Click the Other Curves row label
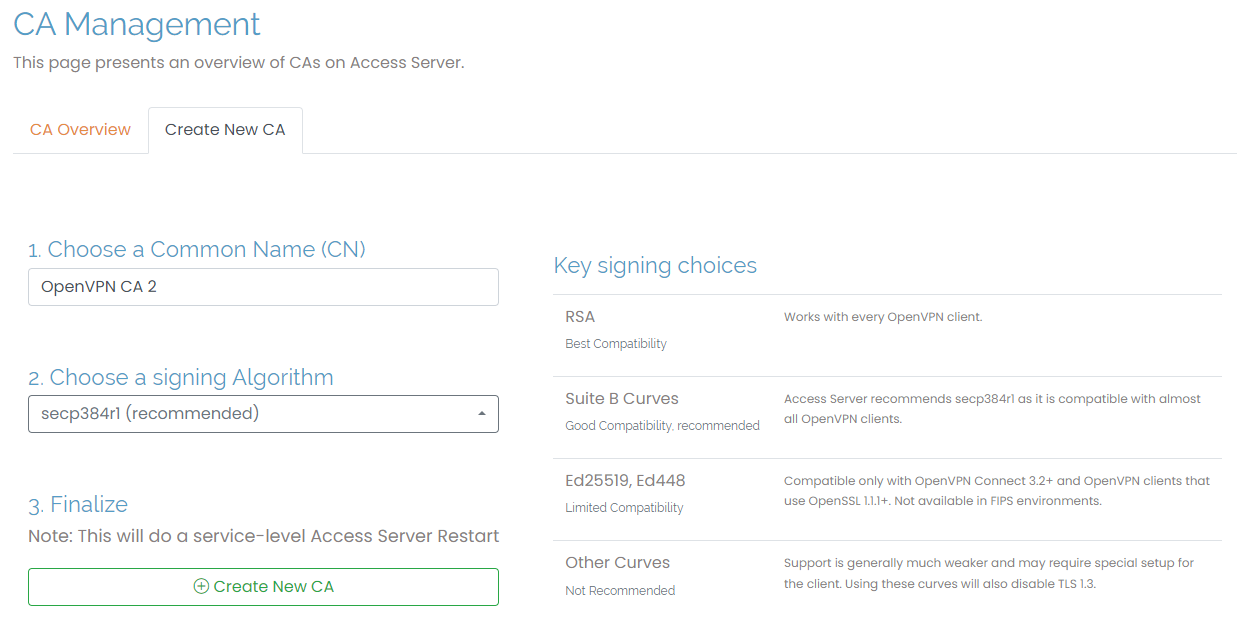The height and width of the screenshot is (640, 1237). (x=617, y=563)
